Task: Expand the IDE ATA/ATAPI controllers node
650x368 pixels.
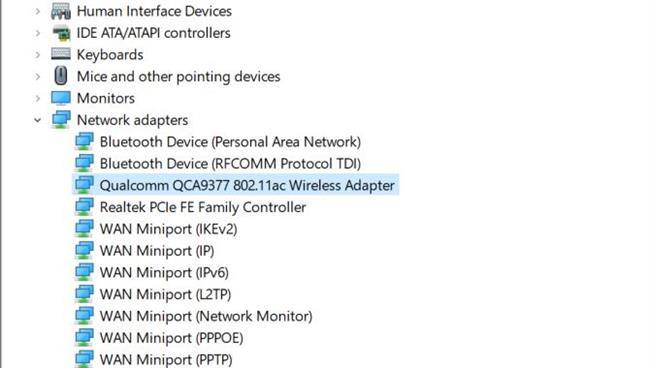Action: (38, 33)
